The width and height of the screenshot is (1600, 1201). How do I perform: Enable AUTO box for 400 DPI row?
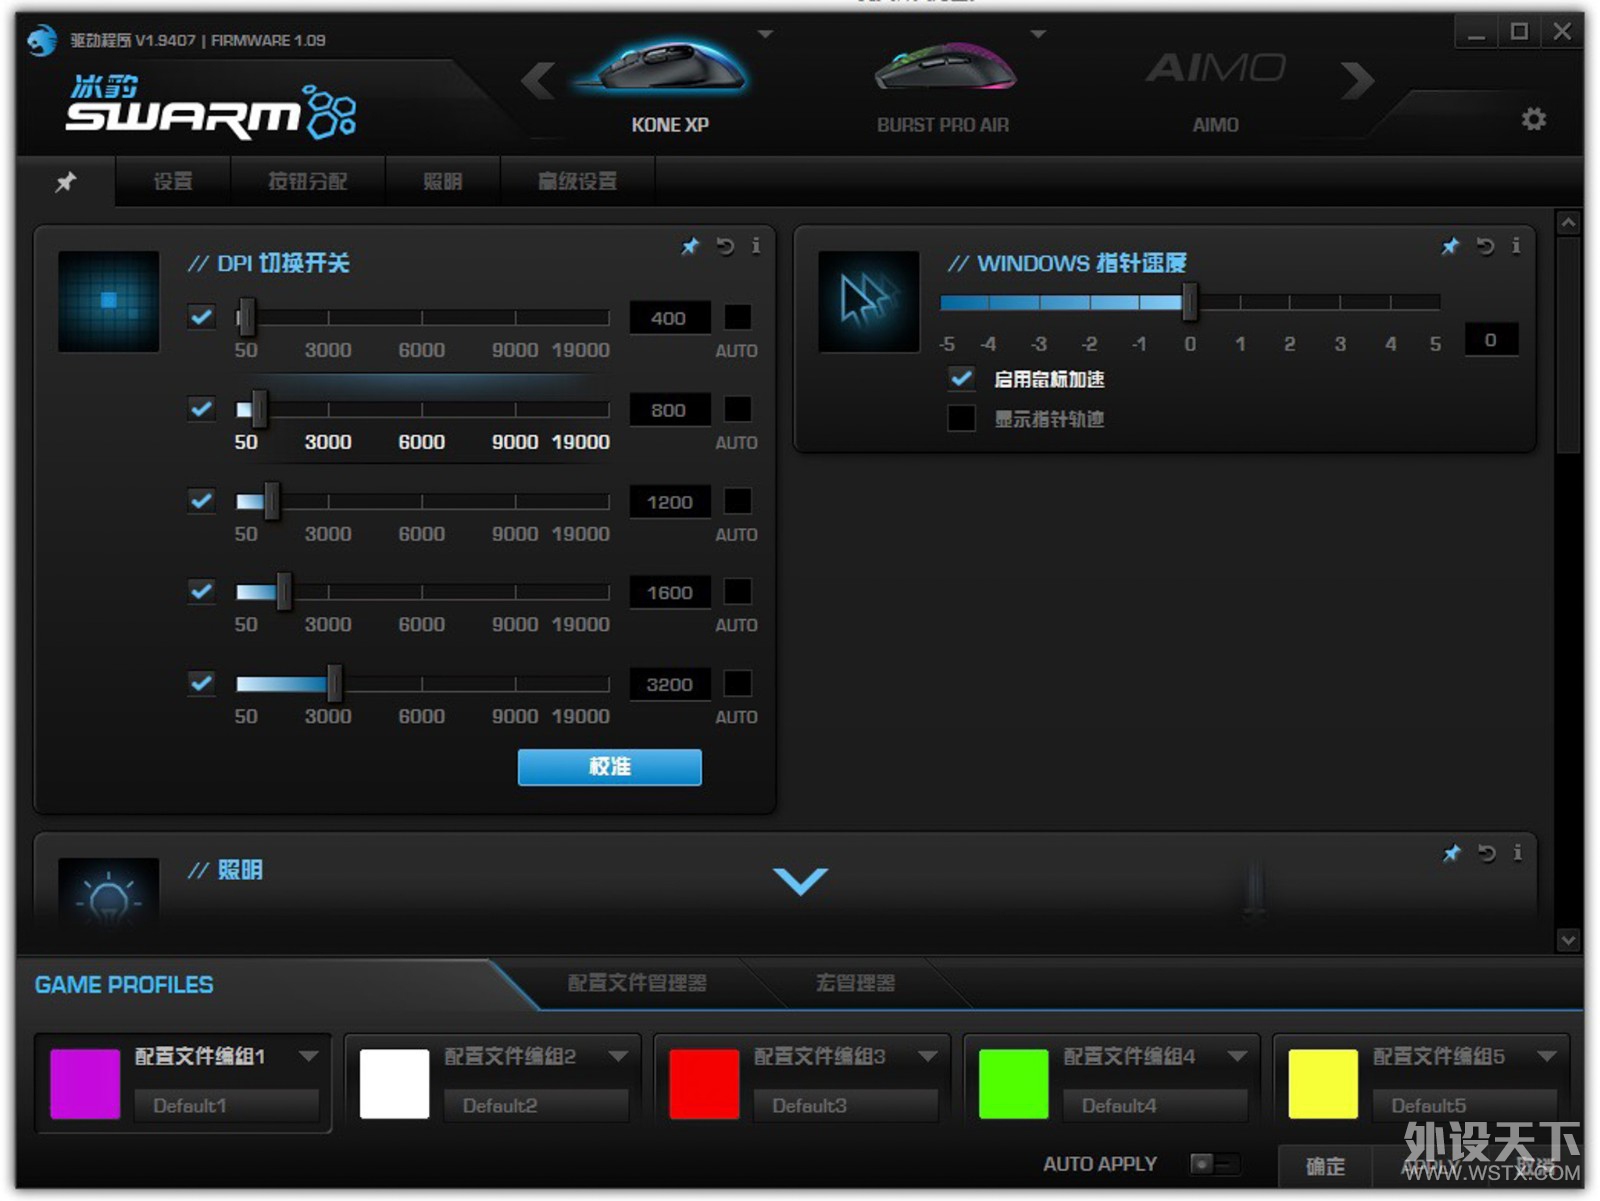[x=738, y=317]
